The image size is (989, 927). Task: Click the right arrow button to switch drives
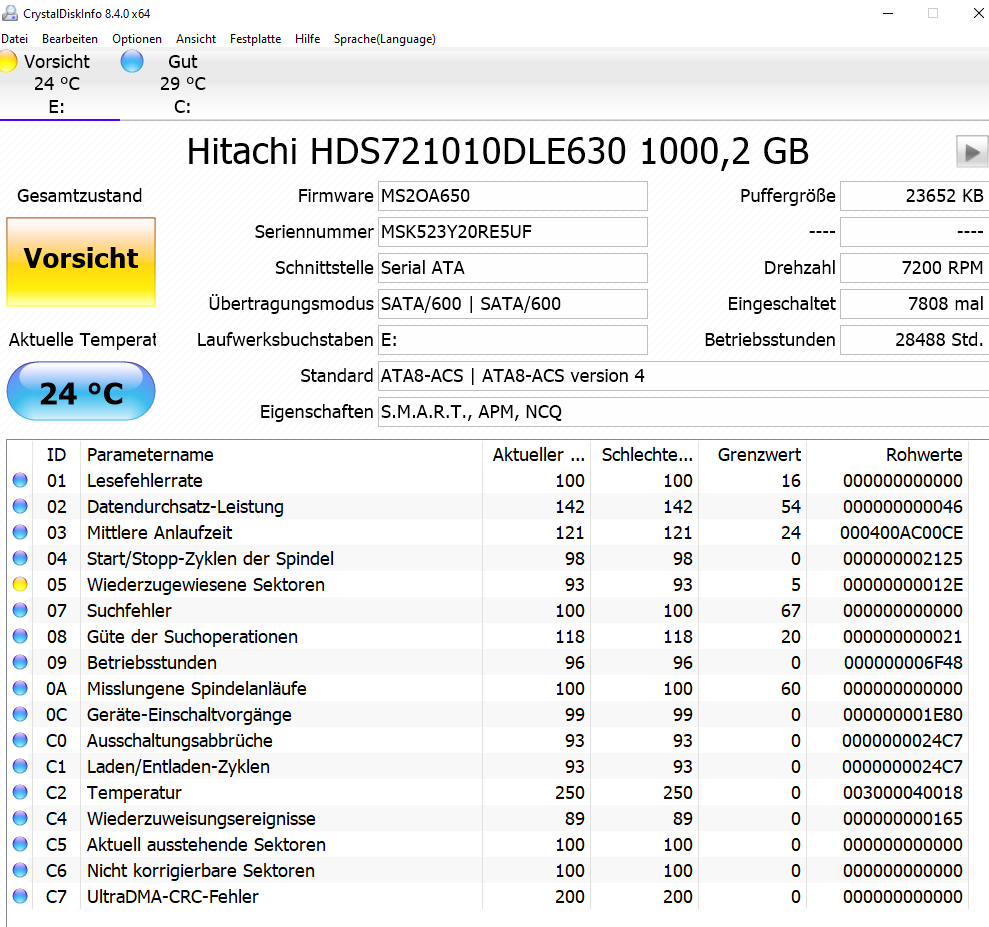pyautogui.click(x=970, y=151)
